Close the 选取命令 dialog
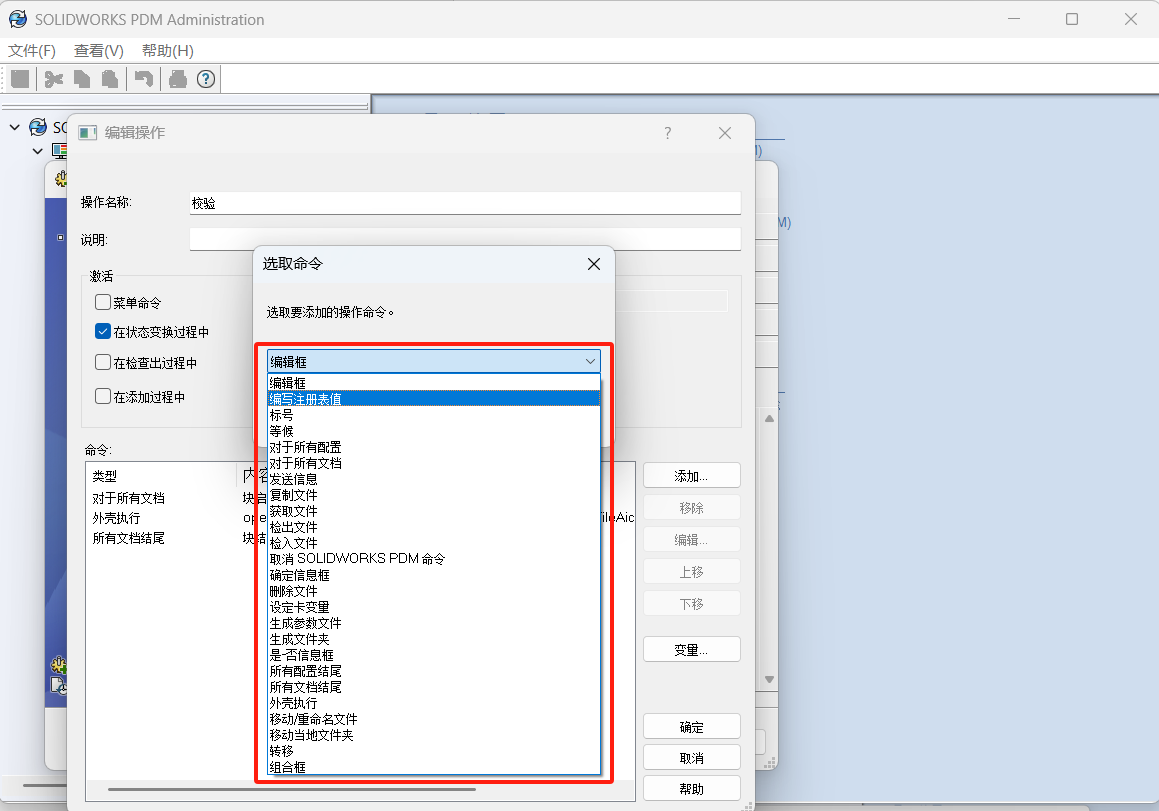The width and height of the screenshot is (1159, 811). click(x=594, y=264)
